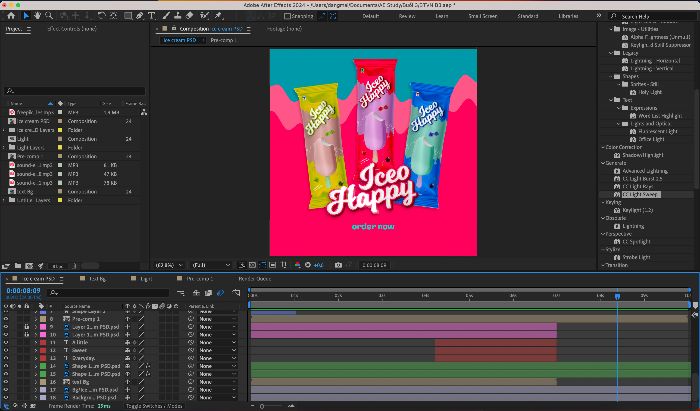Unlock layer 9 lock icon
Image resolution: width=700 pixels, height=411 pixels.
click(x=27, y=327)
